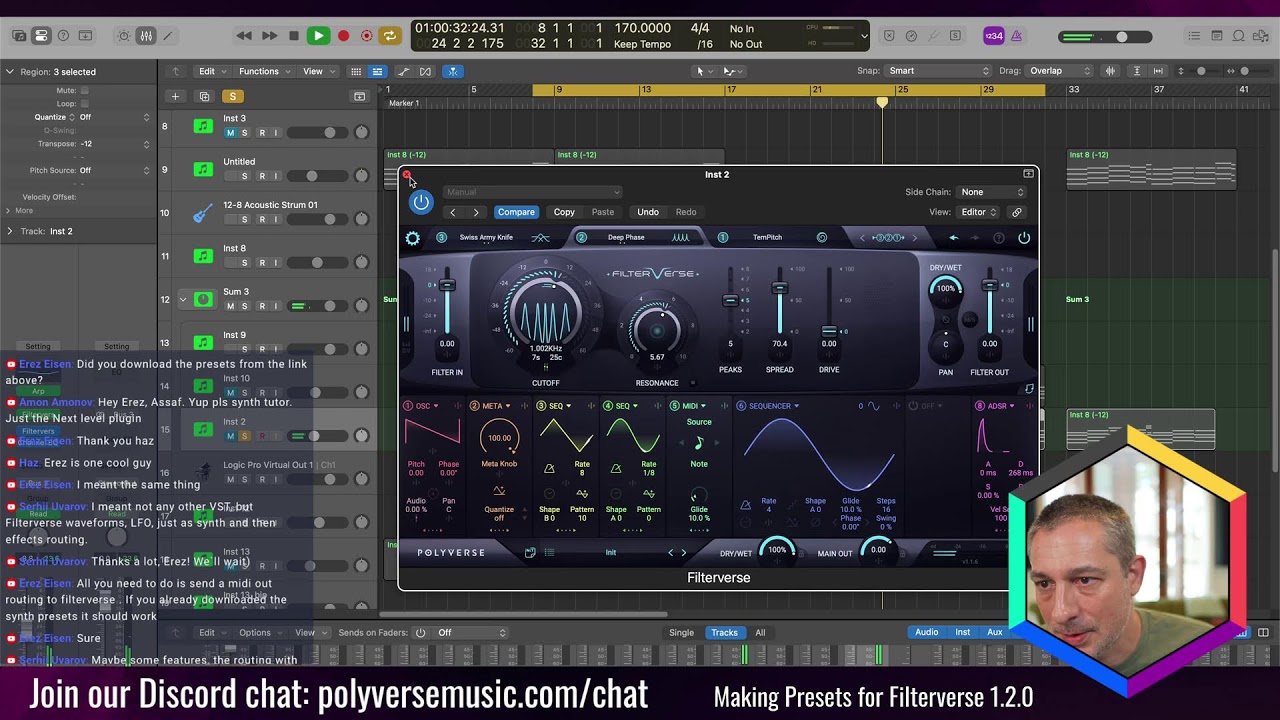Open the Logic Pro library icon
This screenshot has width=1280, height=720.
tap(19, 36)
